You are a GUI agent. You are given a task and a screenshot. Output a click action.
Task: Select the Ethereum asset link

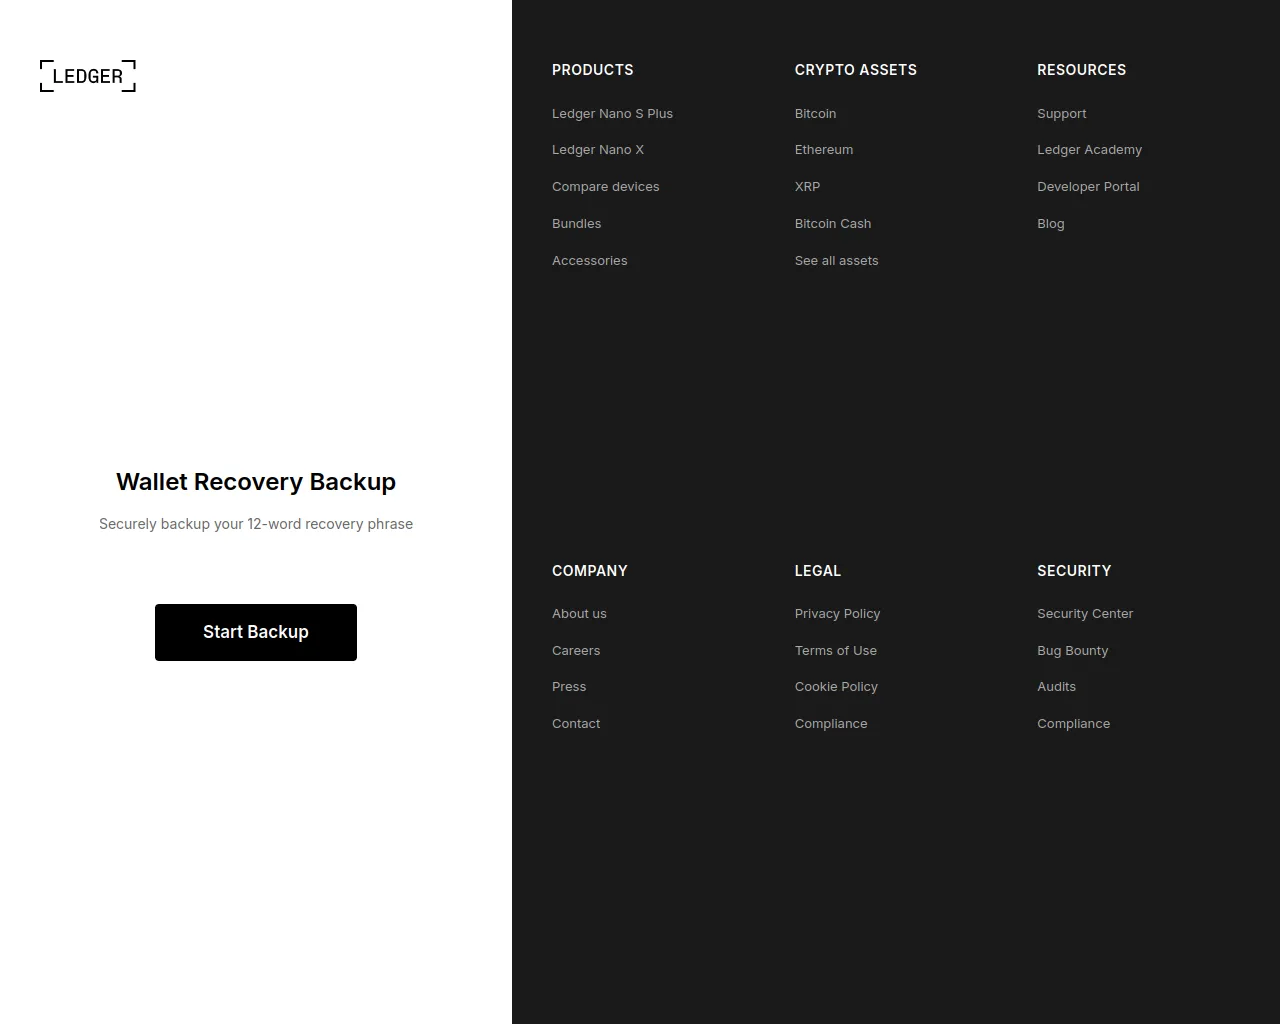click(824, 150)
